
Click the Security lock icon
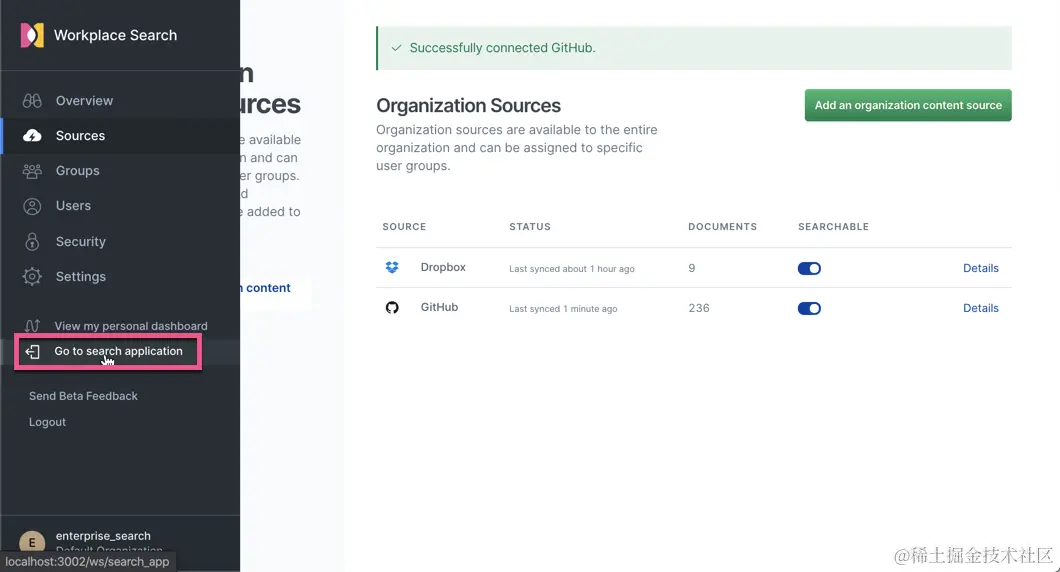point(32,242)
